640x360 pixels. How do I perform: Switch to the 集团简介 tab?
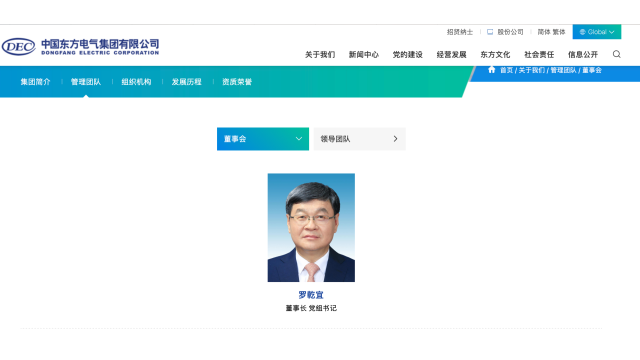click(36, 82)
